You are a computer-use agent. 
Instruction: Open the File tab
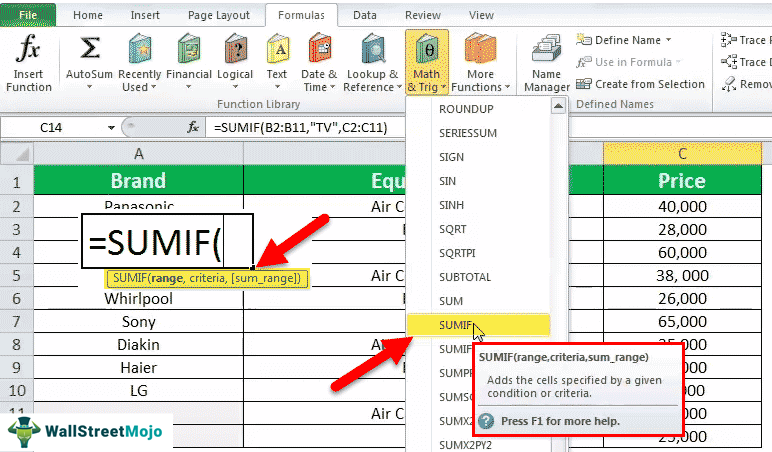[28, 15]
